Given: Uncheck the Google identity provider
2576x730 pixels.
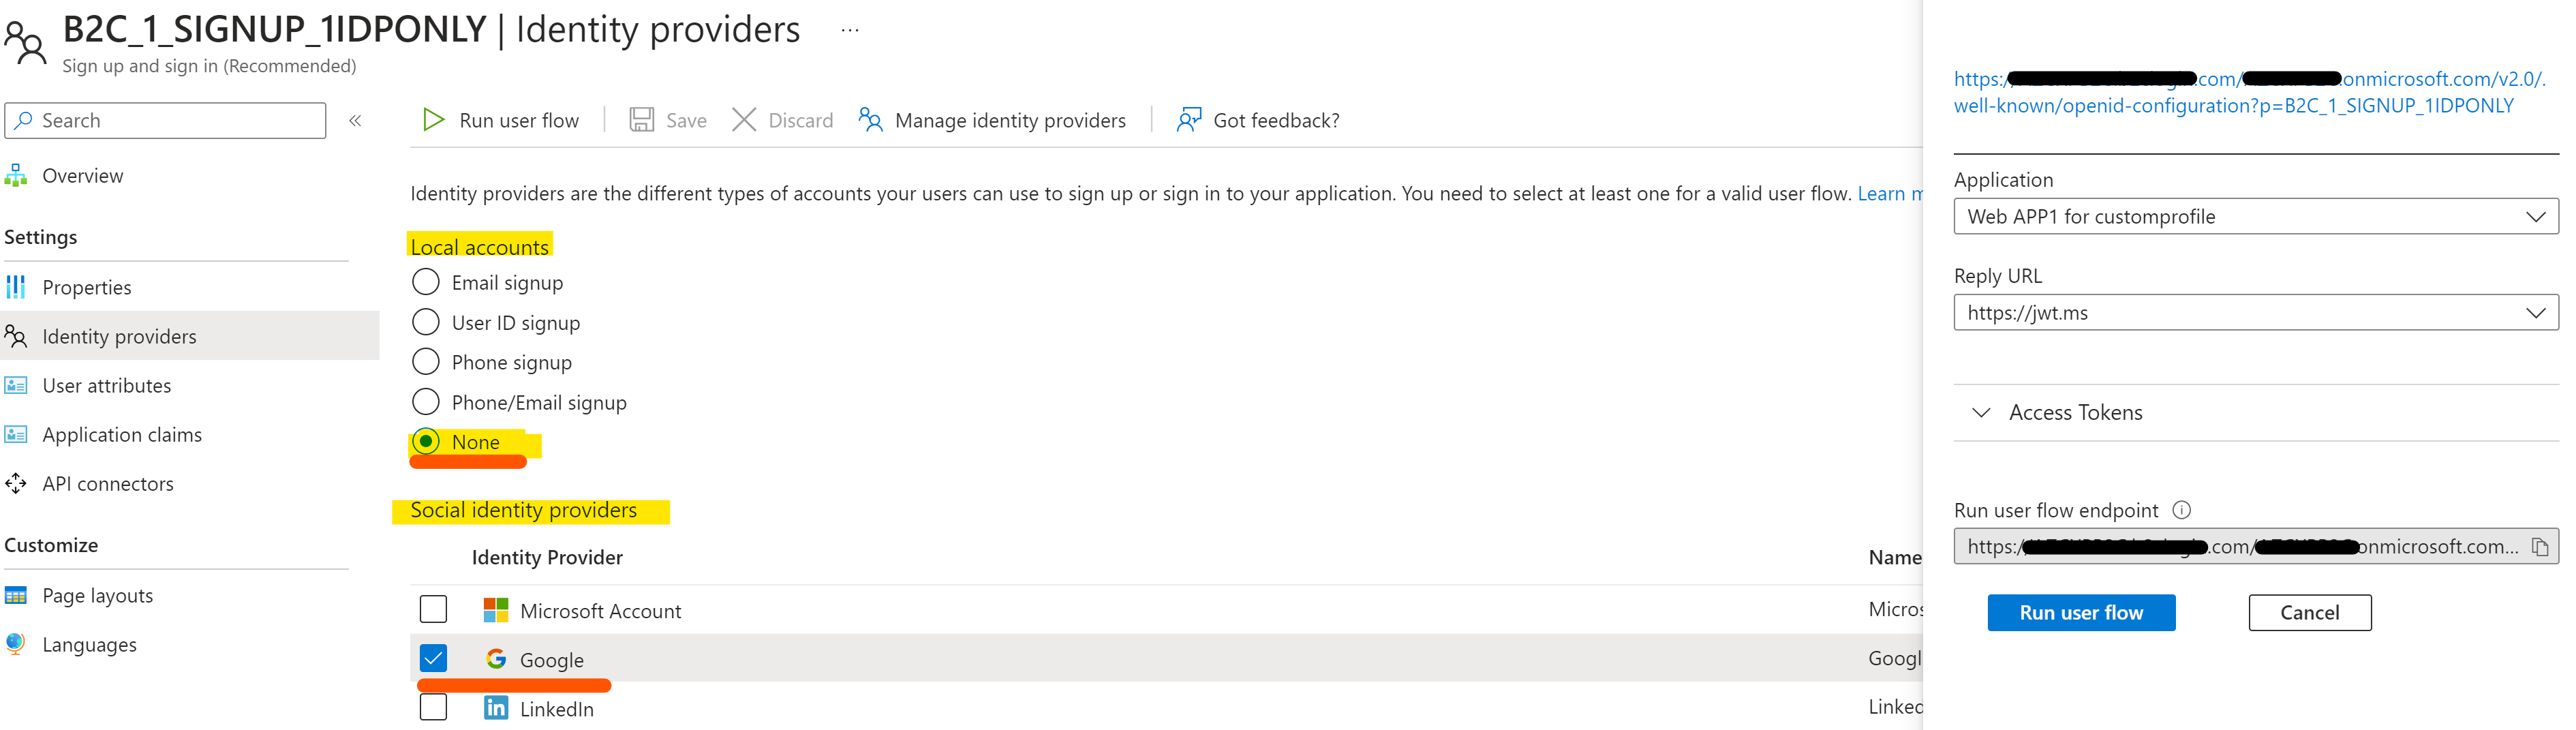Looking at the screenshot, I should (432, 657).
